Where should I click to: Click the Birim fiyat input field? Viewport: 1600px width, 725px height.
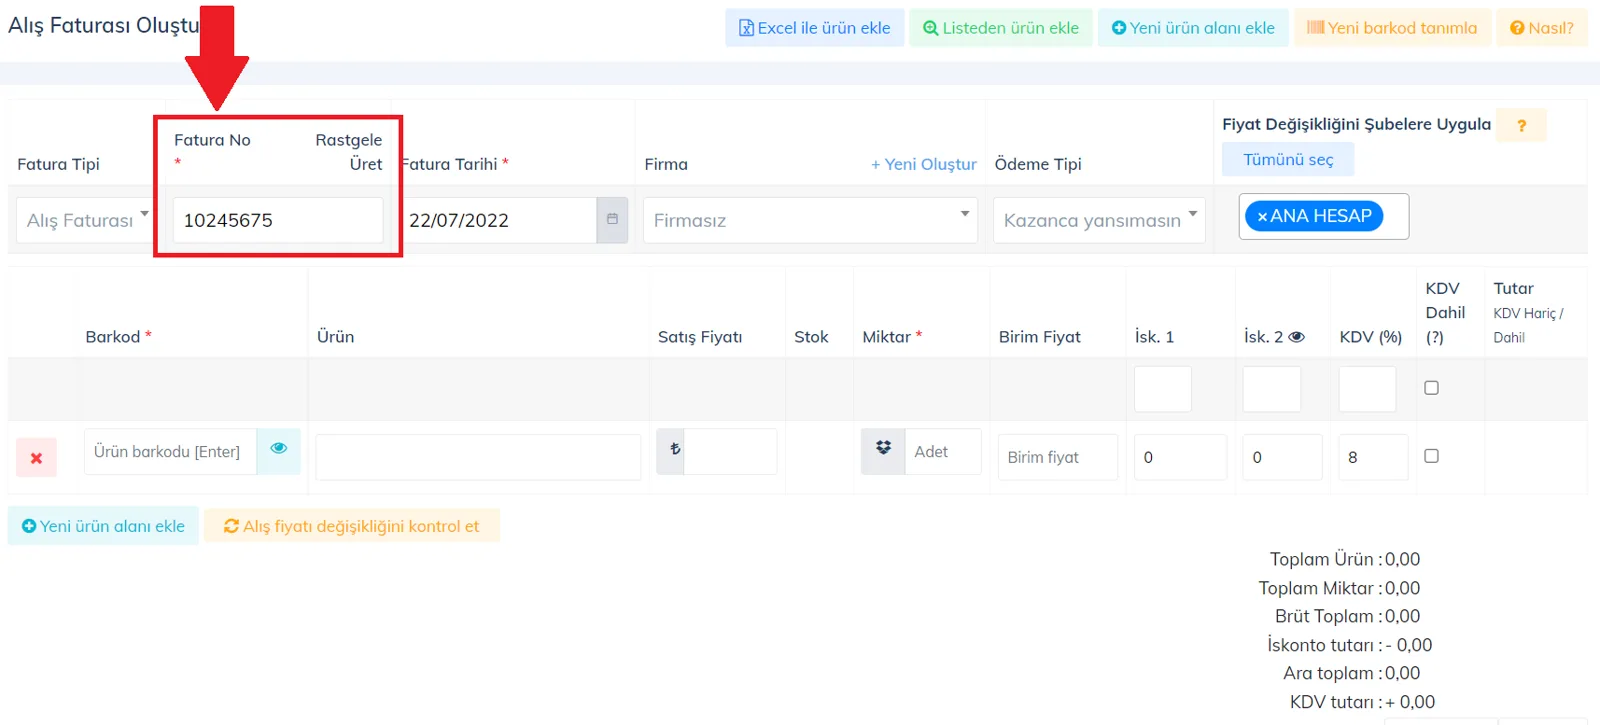(x=1058, y=457)
